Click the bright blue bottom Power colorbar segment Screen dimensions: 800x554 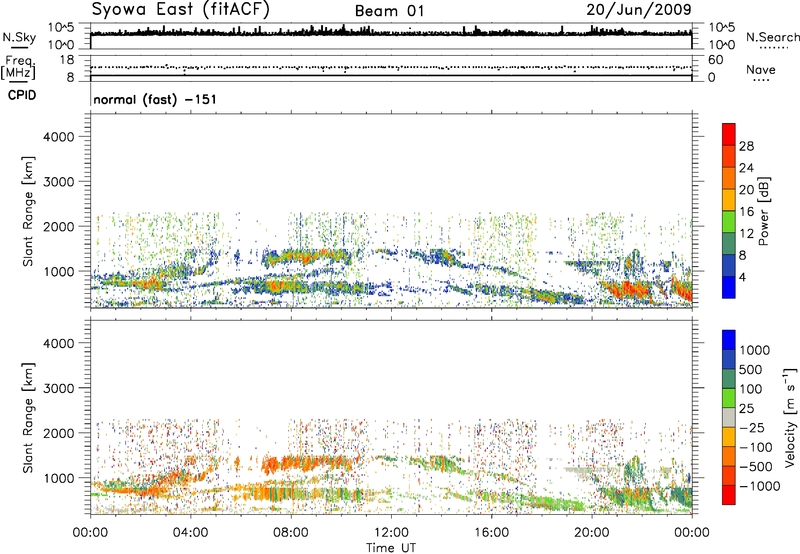729,287
